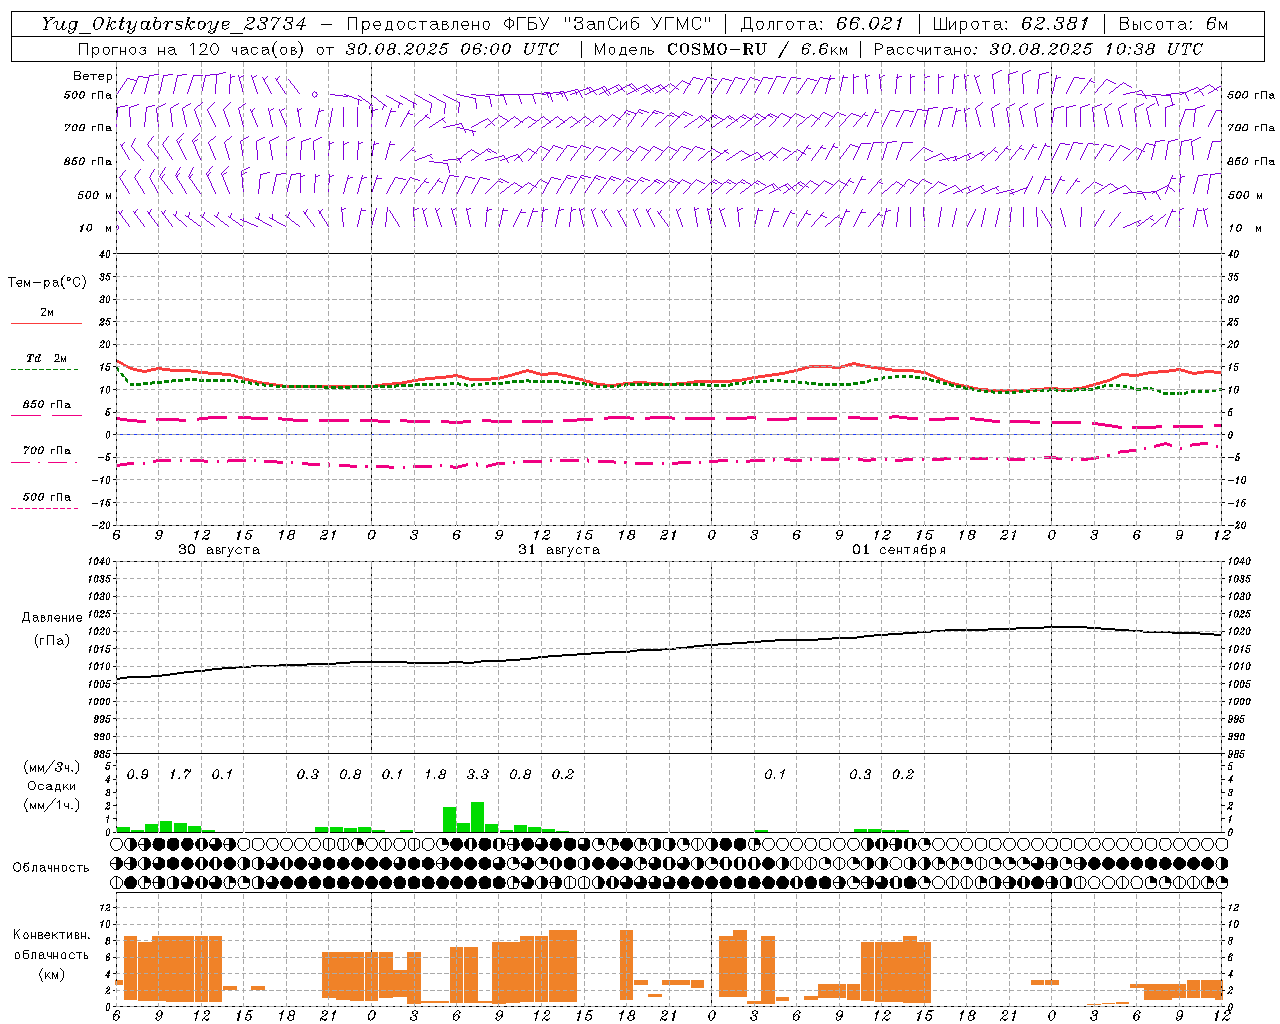Click the '30 августа' date label
The height and width of the screenshot is (1024, 1280).
219,550
